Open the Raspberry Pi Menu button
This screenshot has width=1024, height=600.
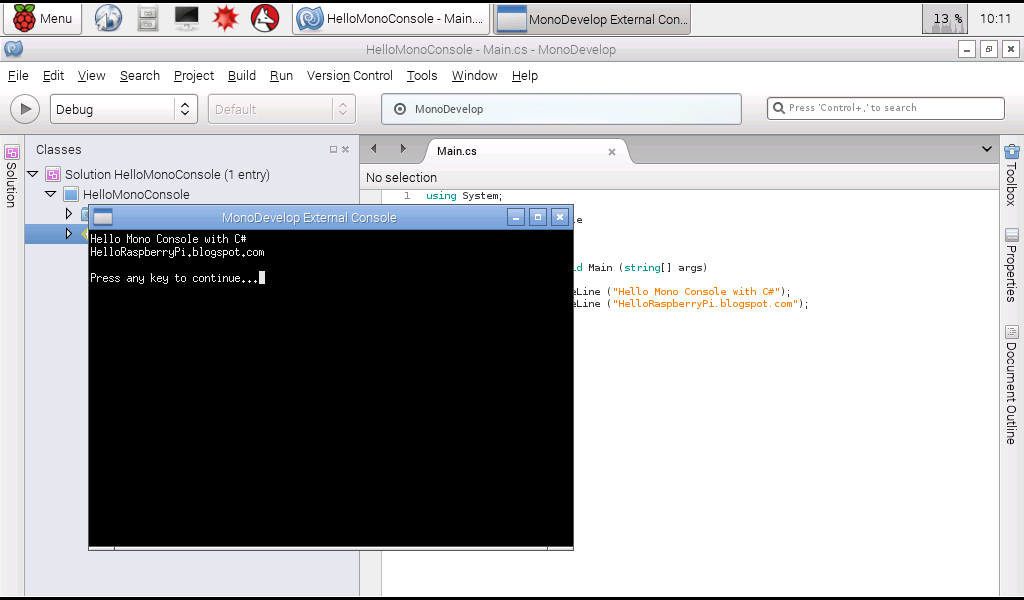click(x=42, y=18)
